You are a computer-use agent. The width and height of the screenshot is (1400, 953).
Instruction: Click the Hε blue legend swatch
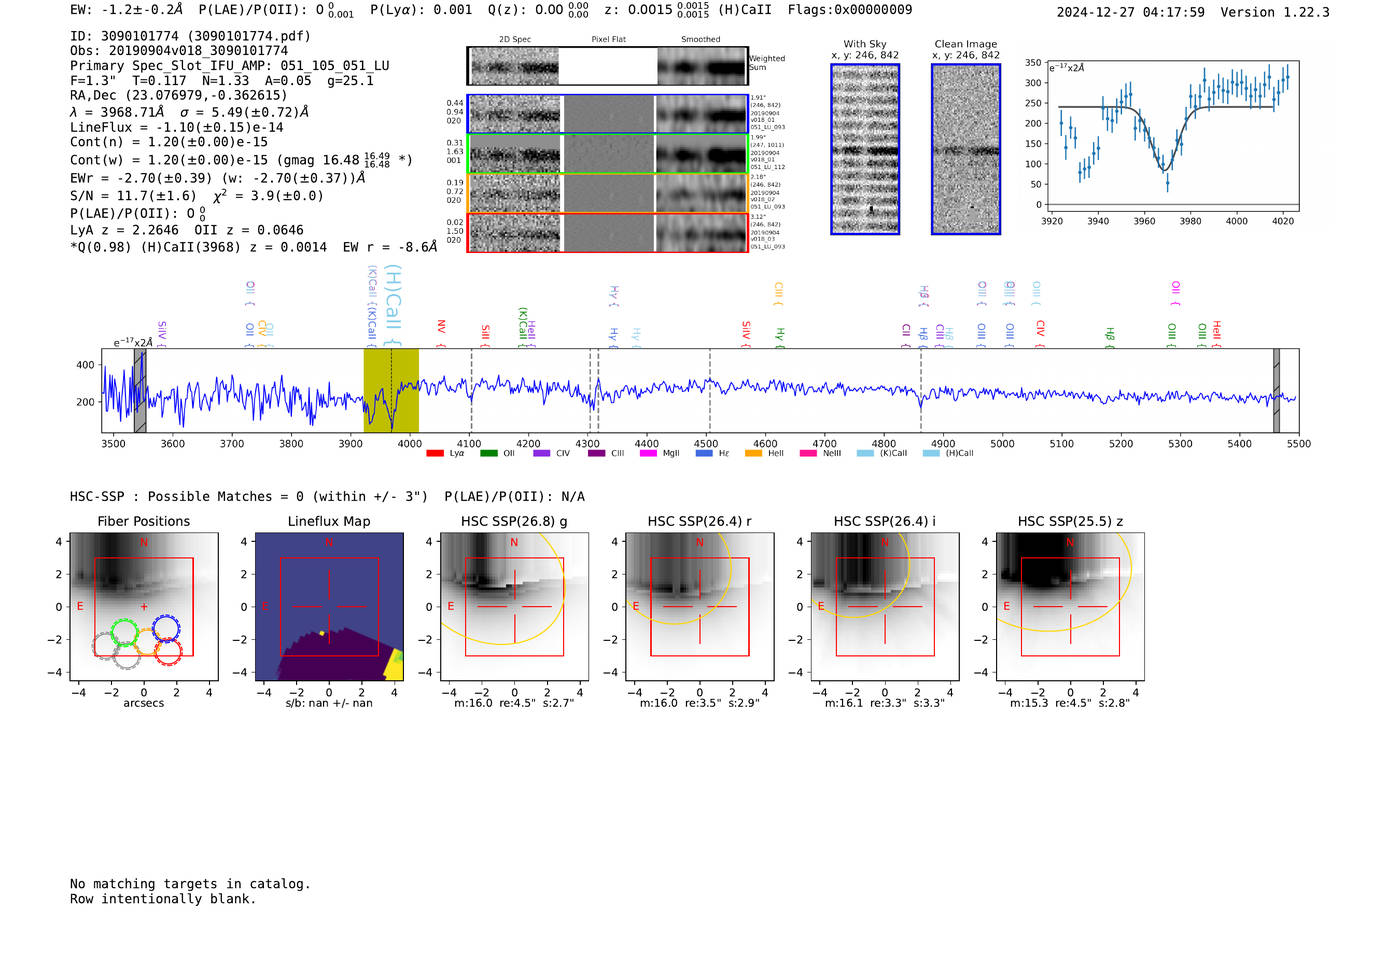coord(704,453)
